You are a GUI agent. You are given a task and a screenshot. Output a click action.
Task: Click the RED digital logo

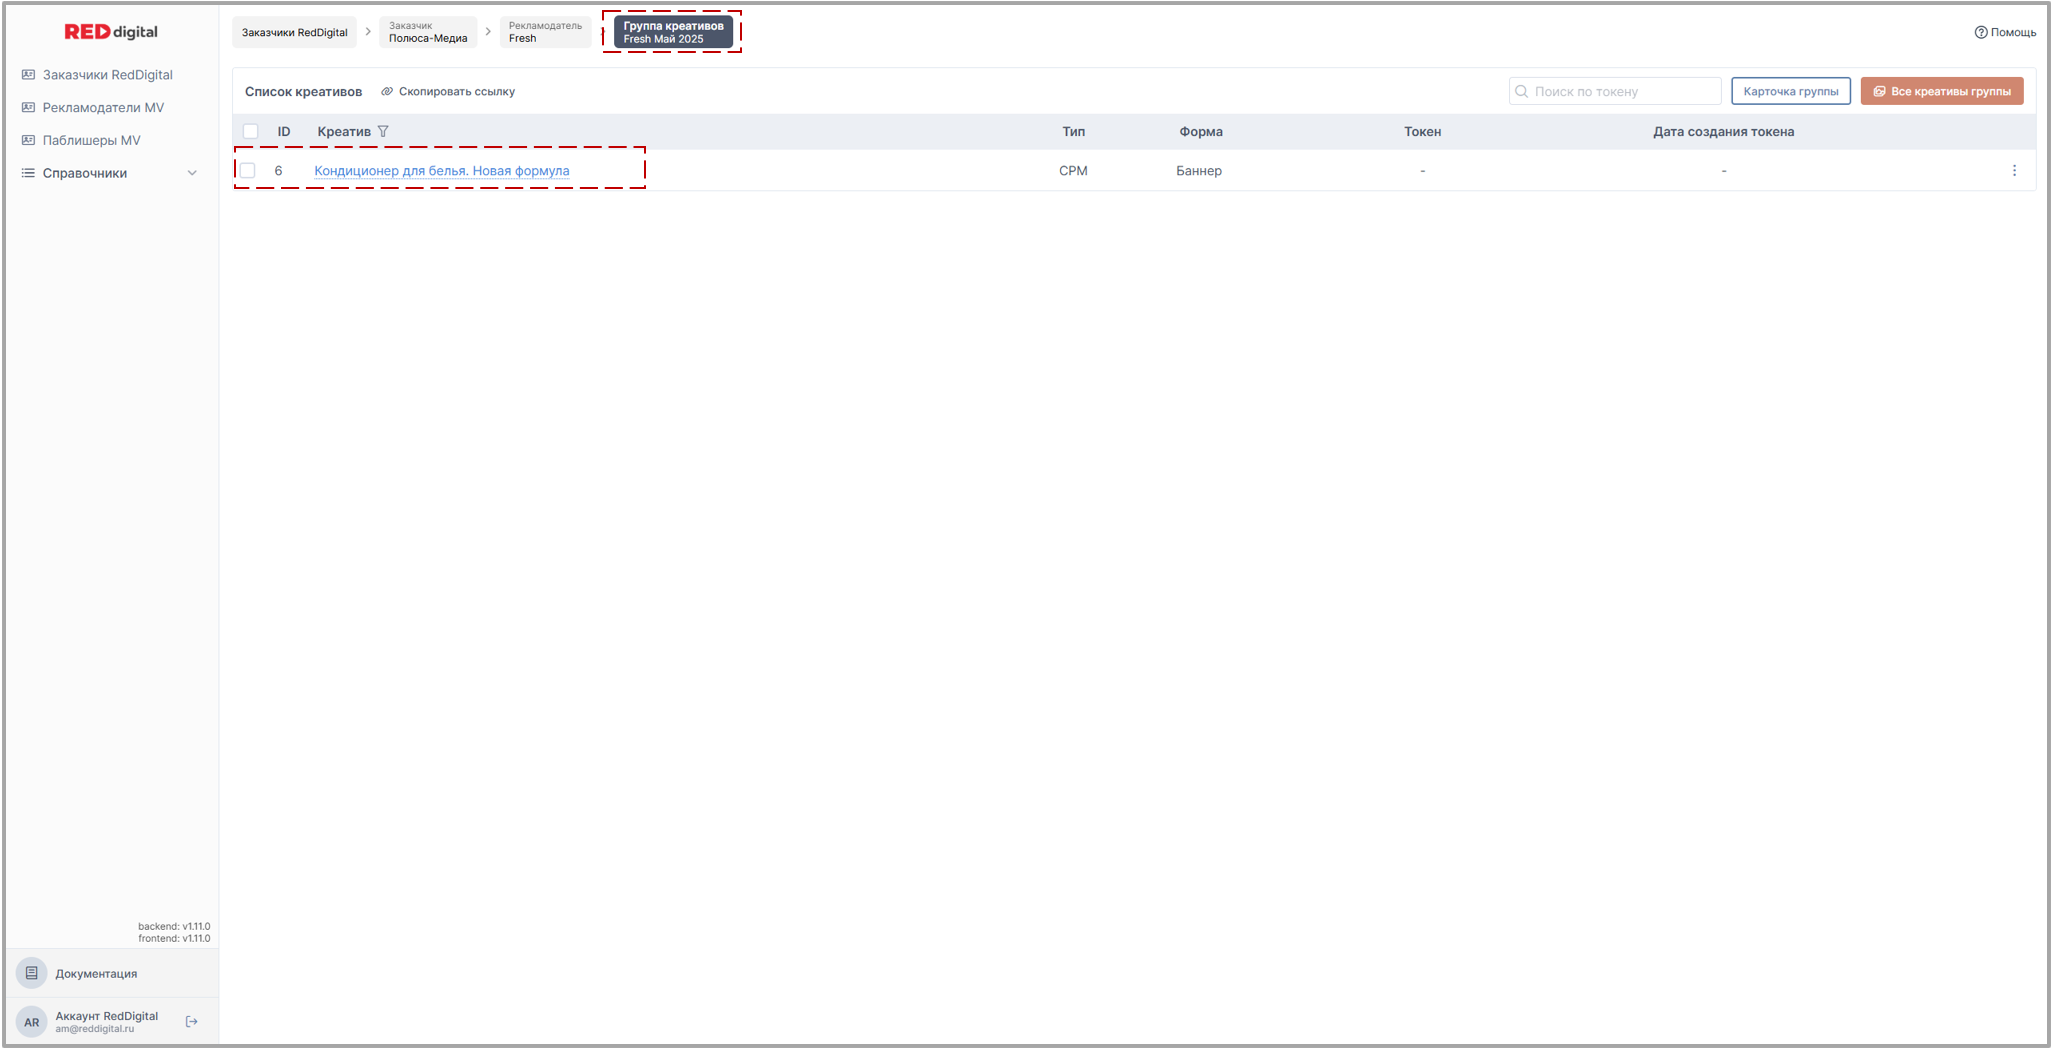pyautogui.click(x=111, y=32)
